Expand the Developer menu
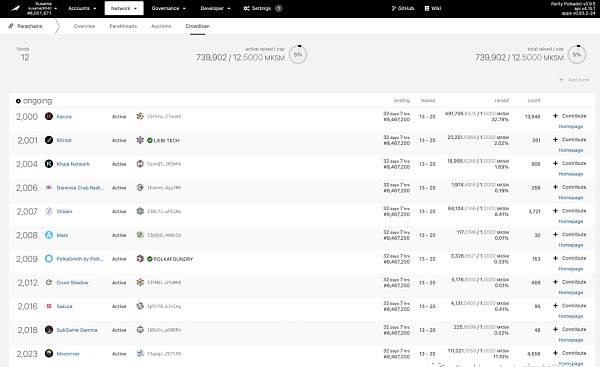The height and width of the screenshot is (367, 600). point(215,8)
